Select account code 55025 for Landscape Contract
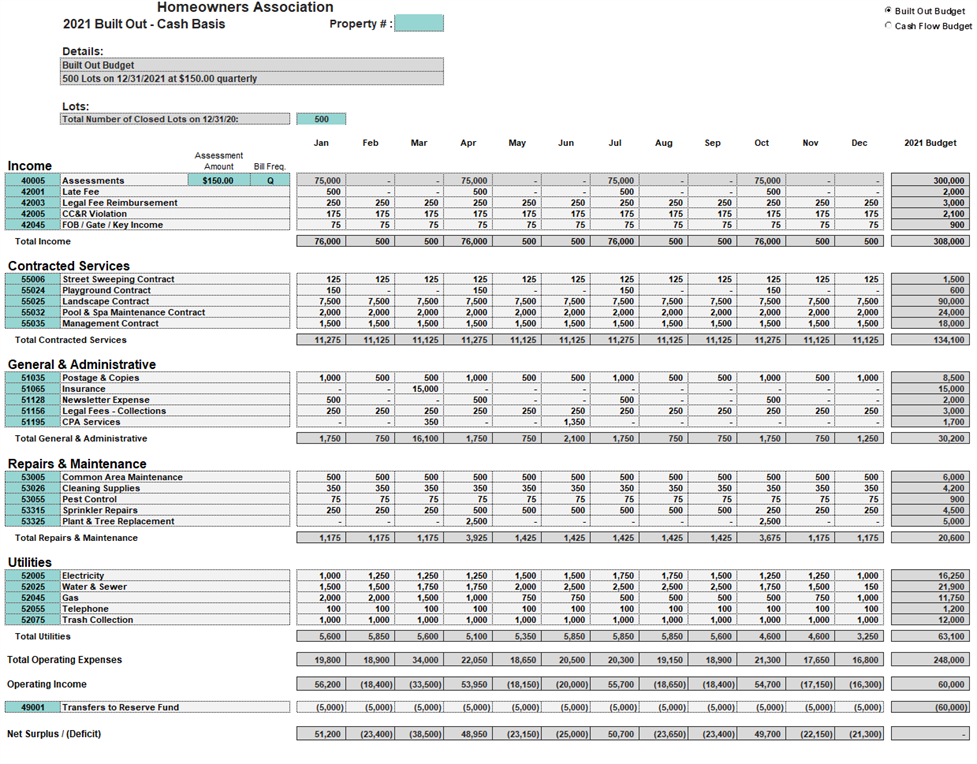 tap(34, 301)
